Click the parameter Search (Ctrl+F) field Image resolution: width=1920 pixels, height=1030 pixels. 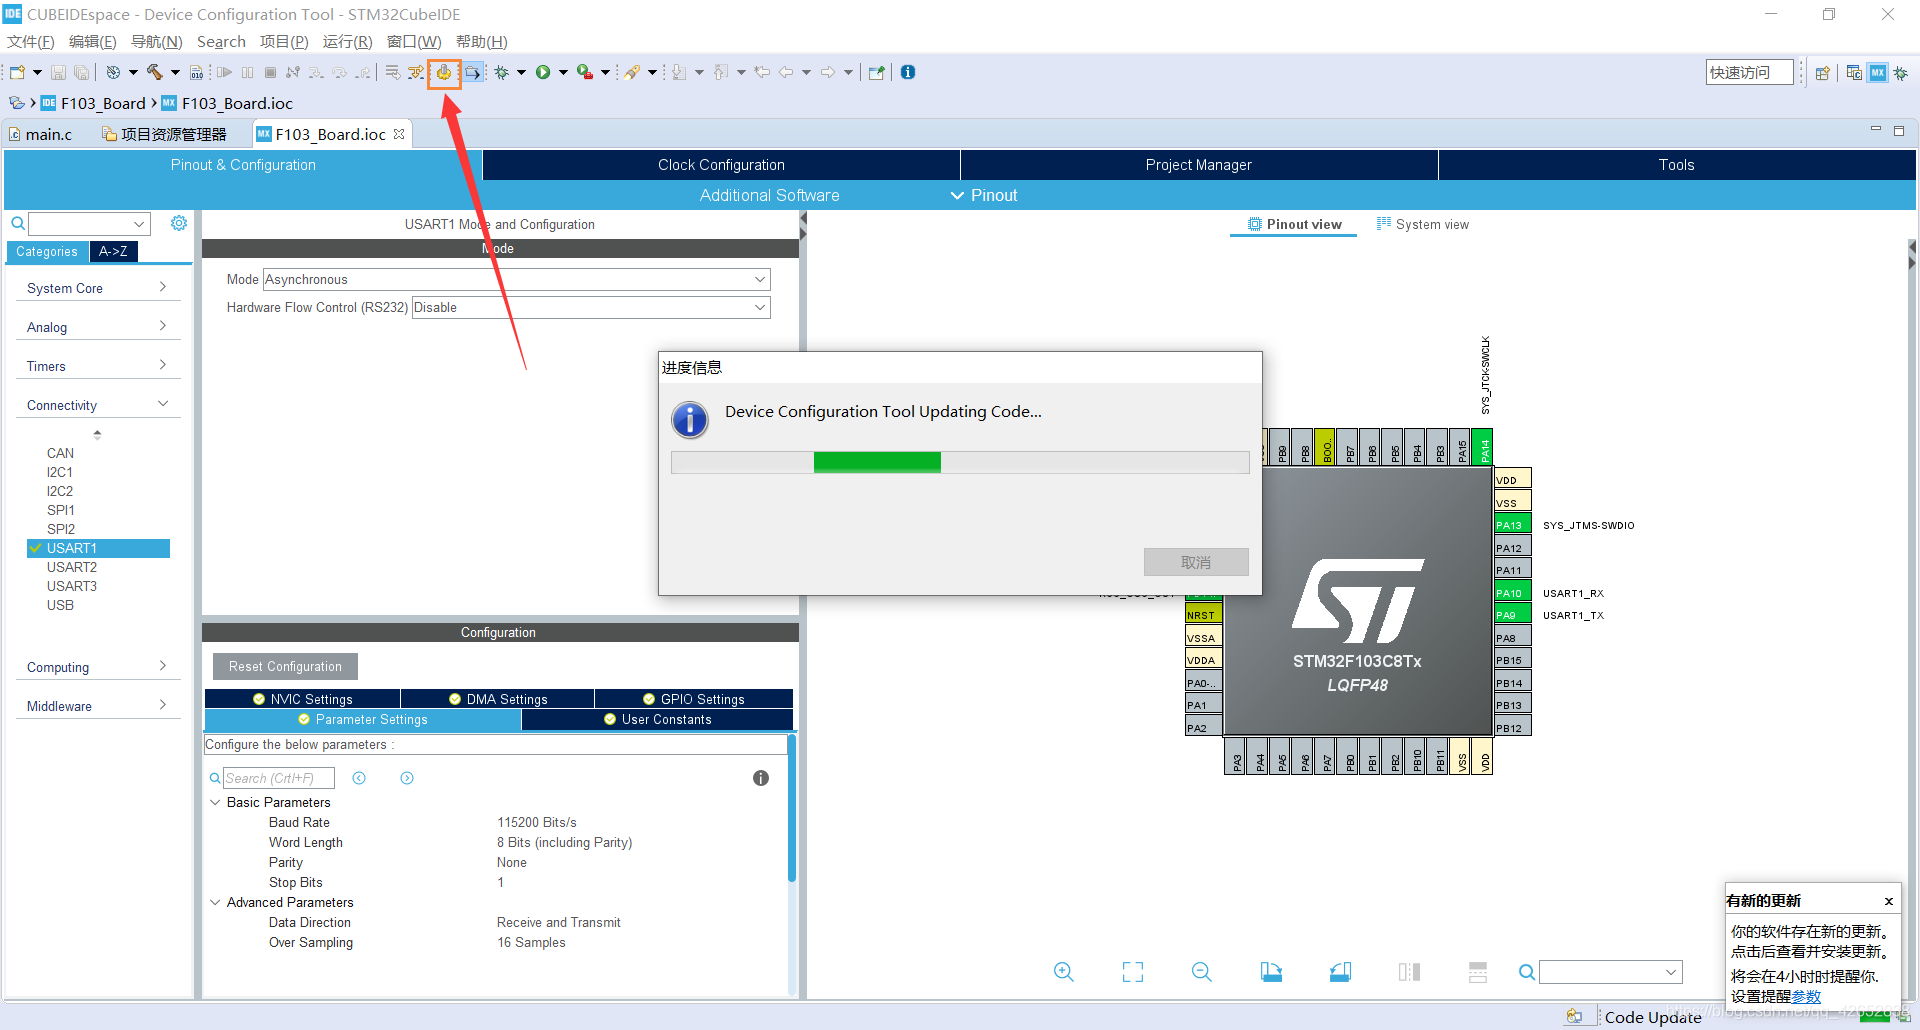278,778
